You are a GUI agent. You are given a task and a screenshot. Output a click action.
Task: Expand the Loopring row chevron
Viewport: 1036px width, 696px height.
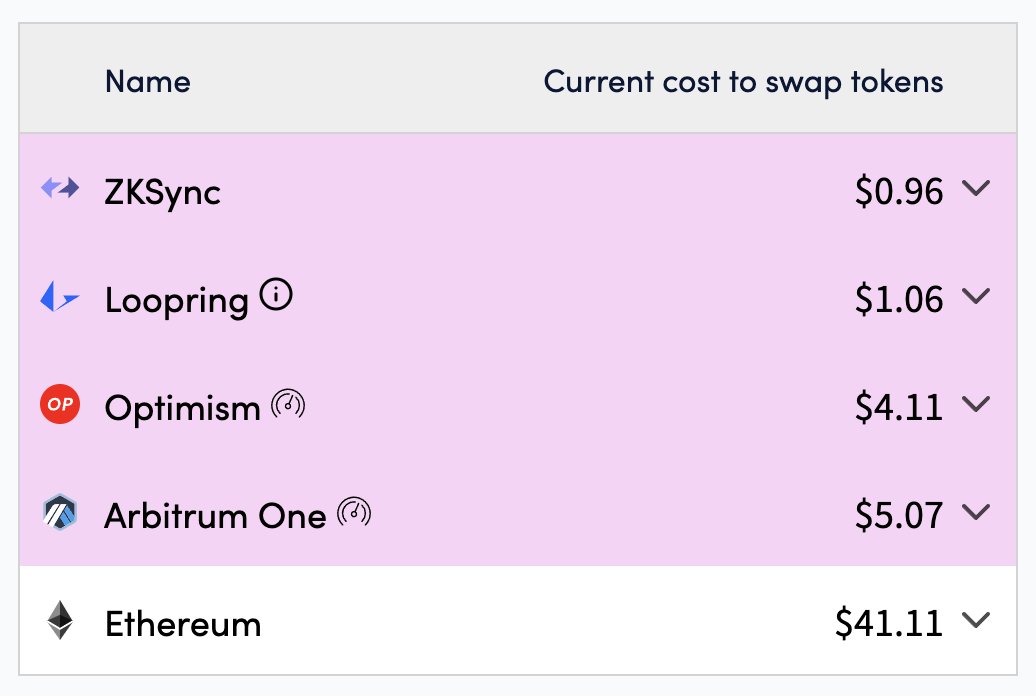[976, 296]
